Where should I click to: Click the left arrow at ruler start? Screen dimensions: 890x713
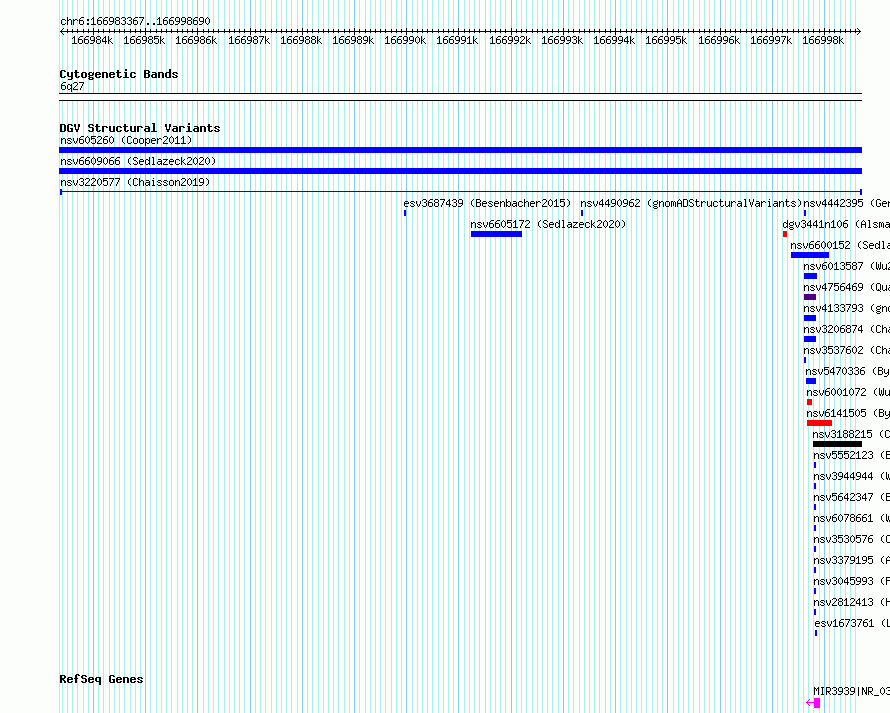[x=62, y=32]
